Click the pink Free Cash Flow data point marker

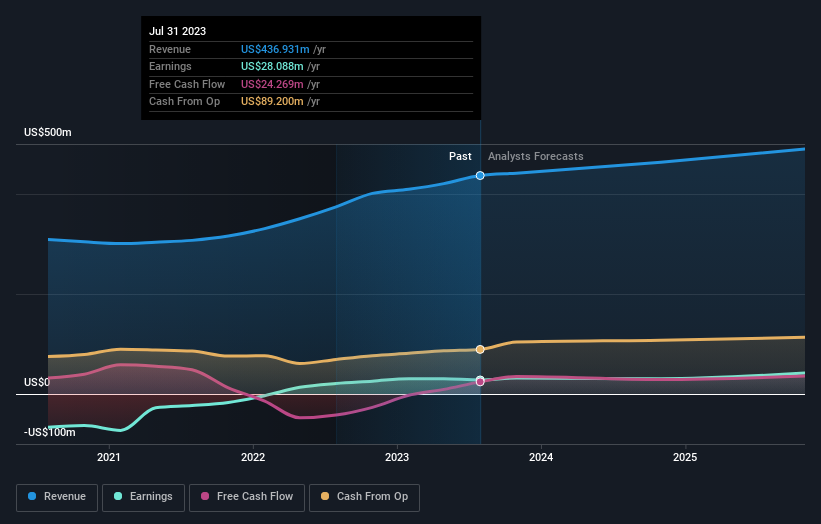pyautogui.click(x=480, y=382)
